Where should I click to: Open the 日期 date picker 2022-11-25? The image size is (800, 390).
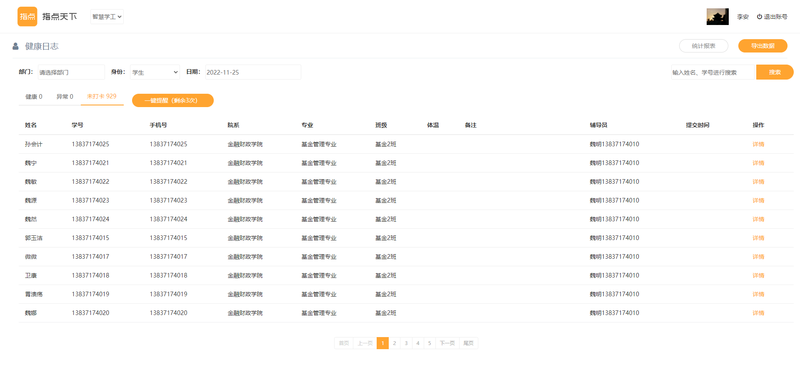pos(253,72)
